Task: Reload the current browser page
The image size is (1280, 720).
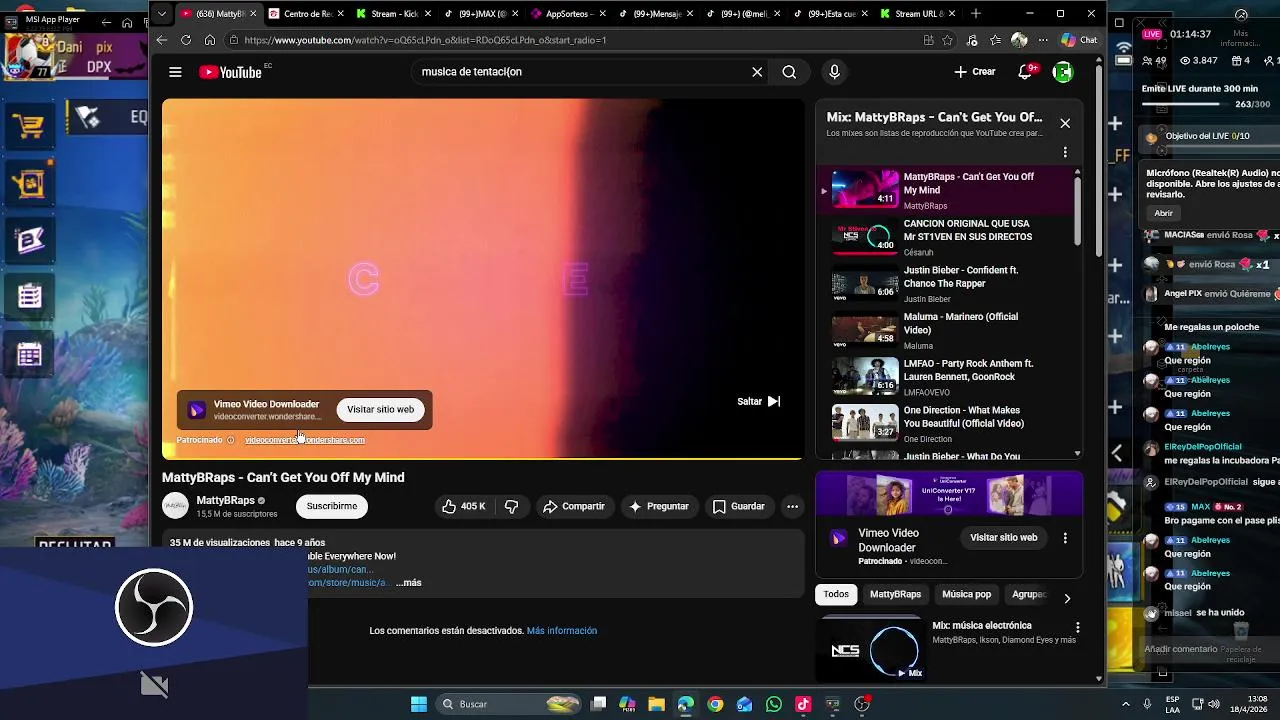Action: tap(186, 40)
